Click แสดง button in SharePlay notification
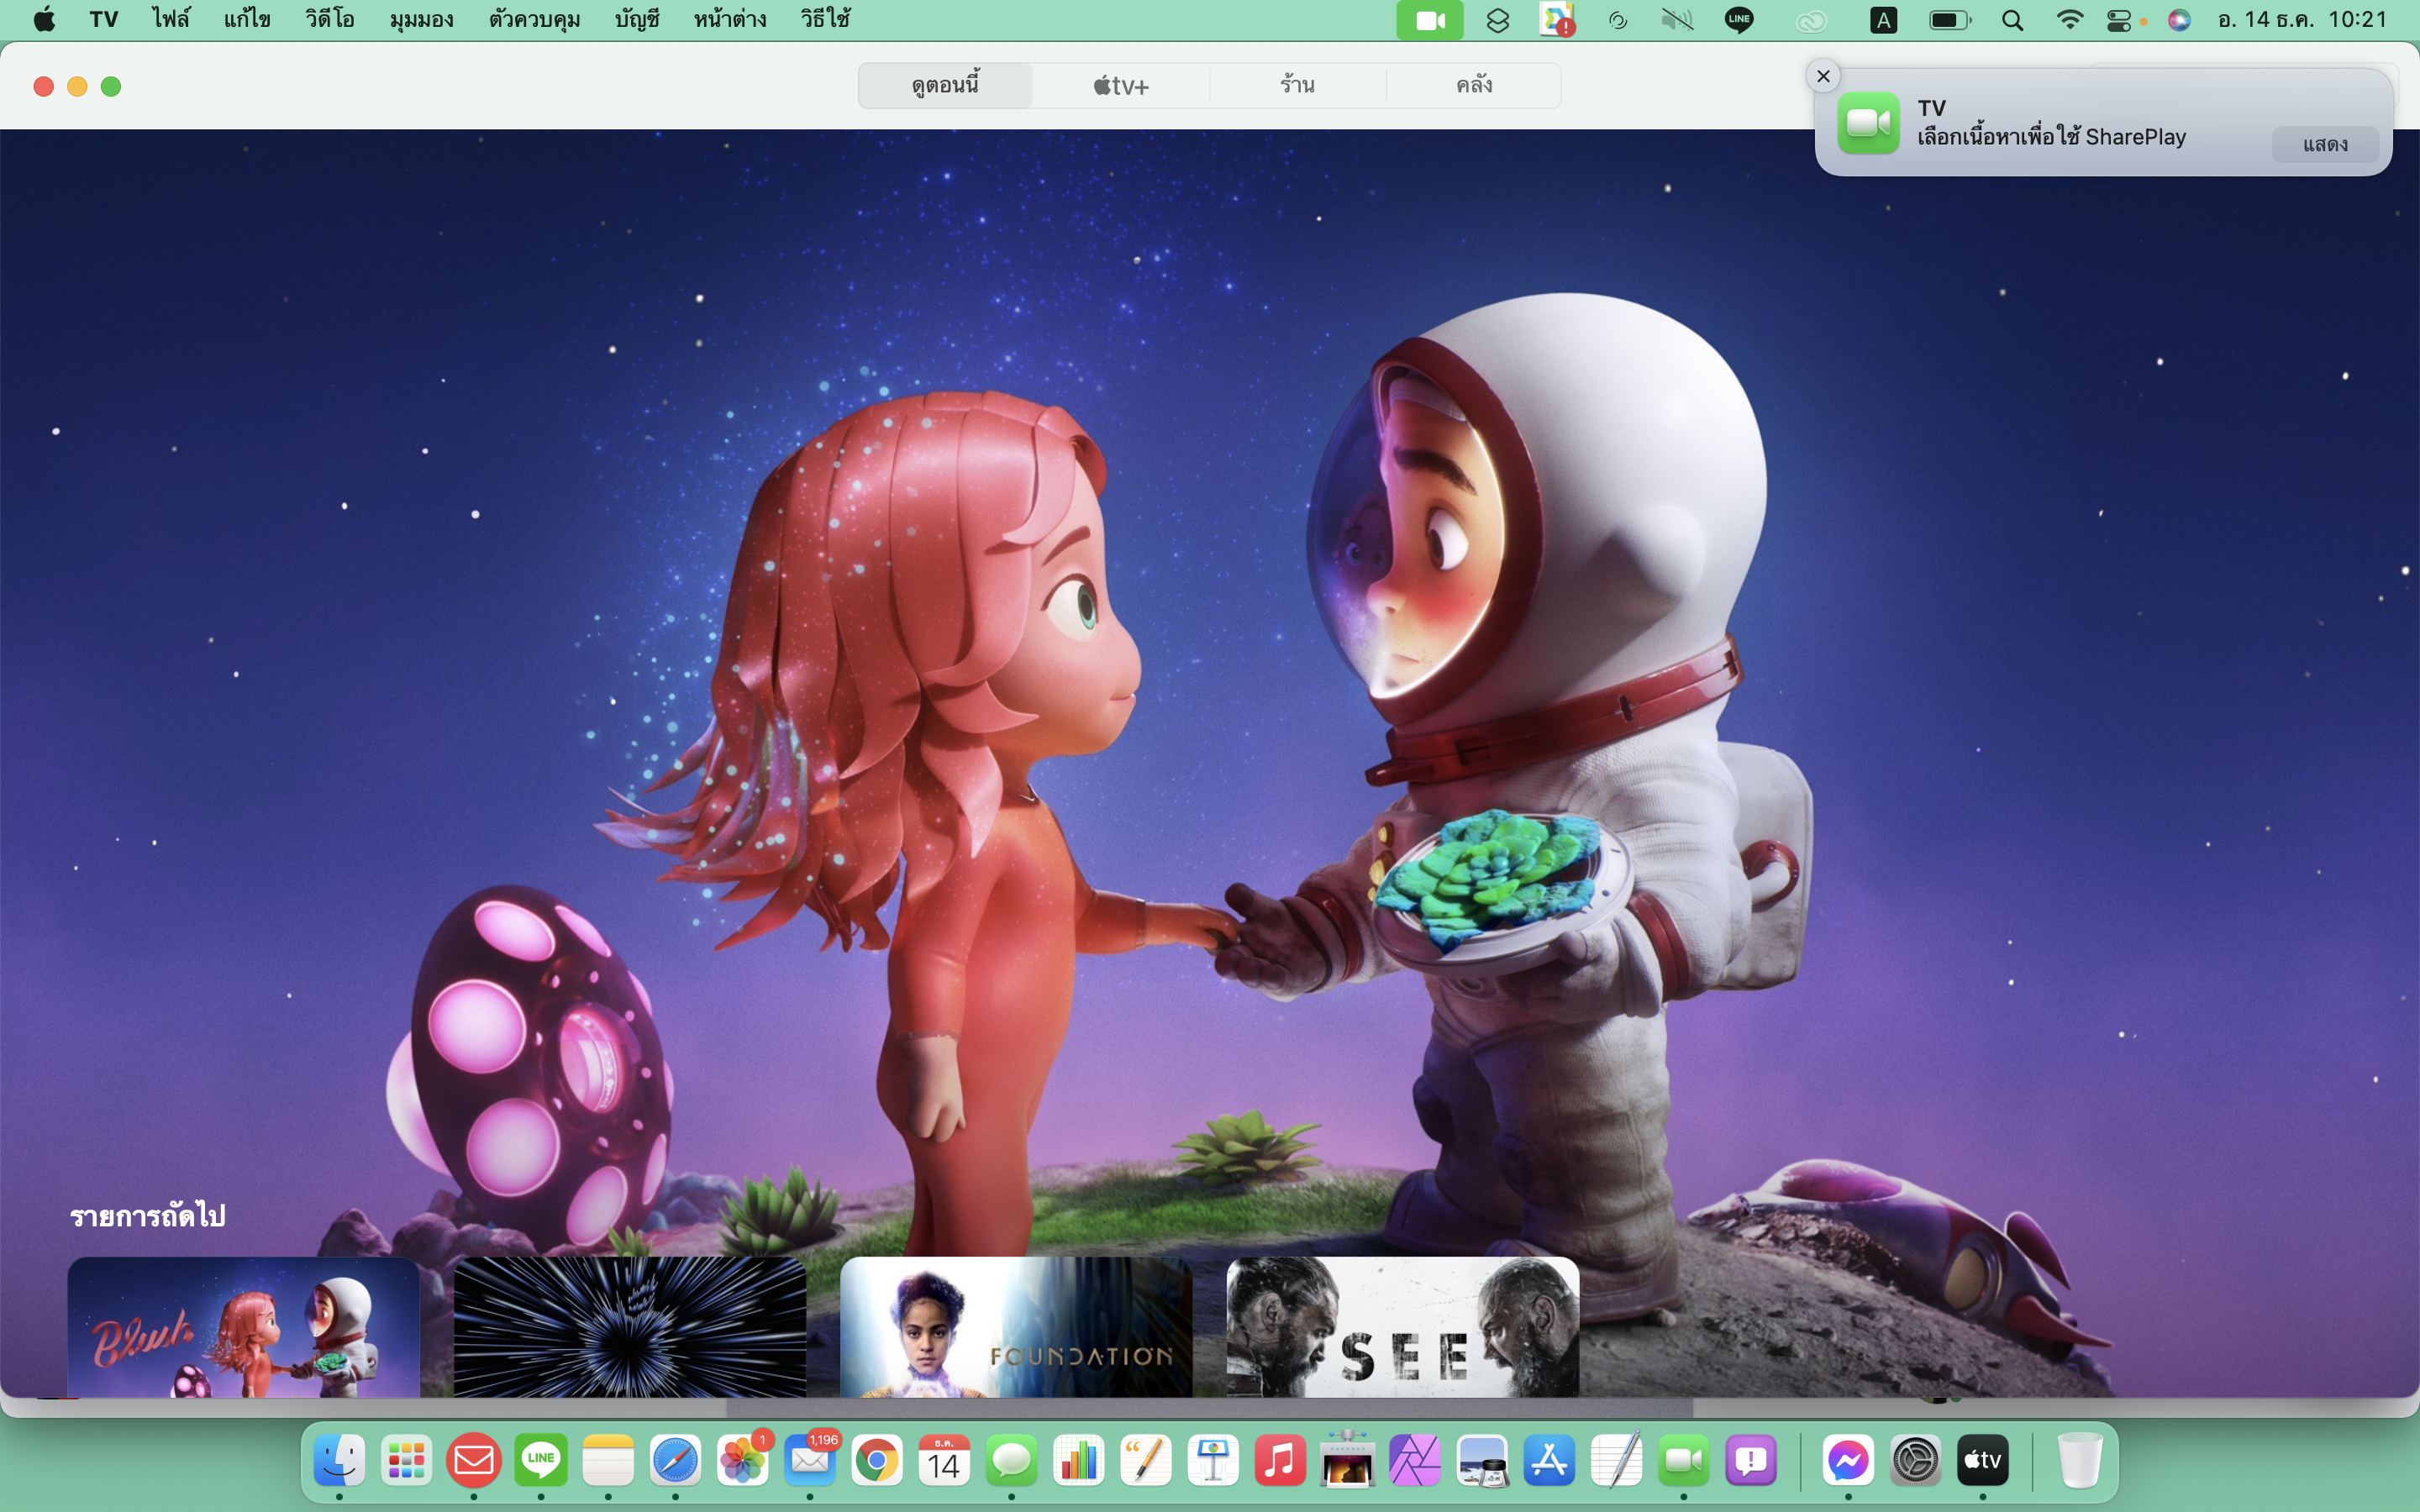This screenshot has width=2420, height=1512. [2324, 145]
